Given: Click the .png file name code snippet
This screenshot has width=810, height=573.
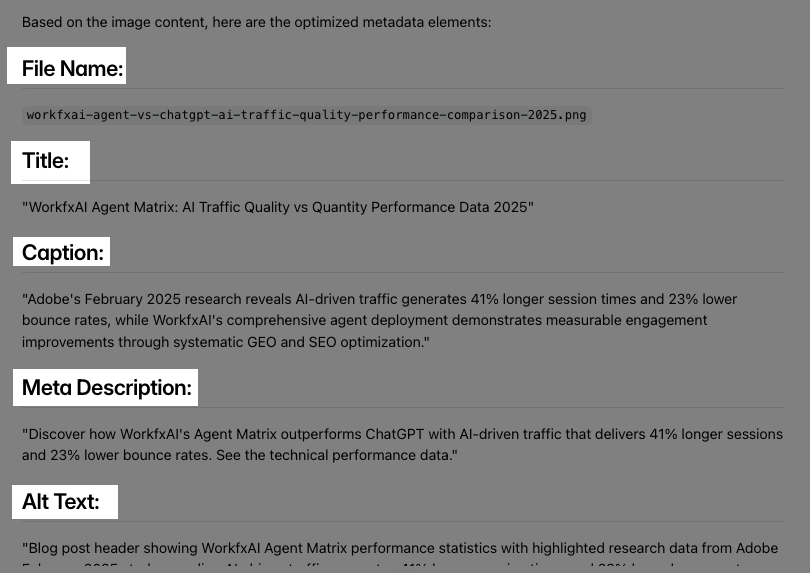Looking at the screenshot, I should [x=306, y=115].
